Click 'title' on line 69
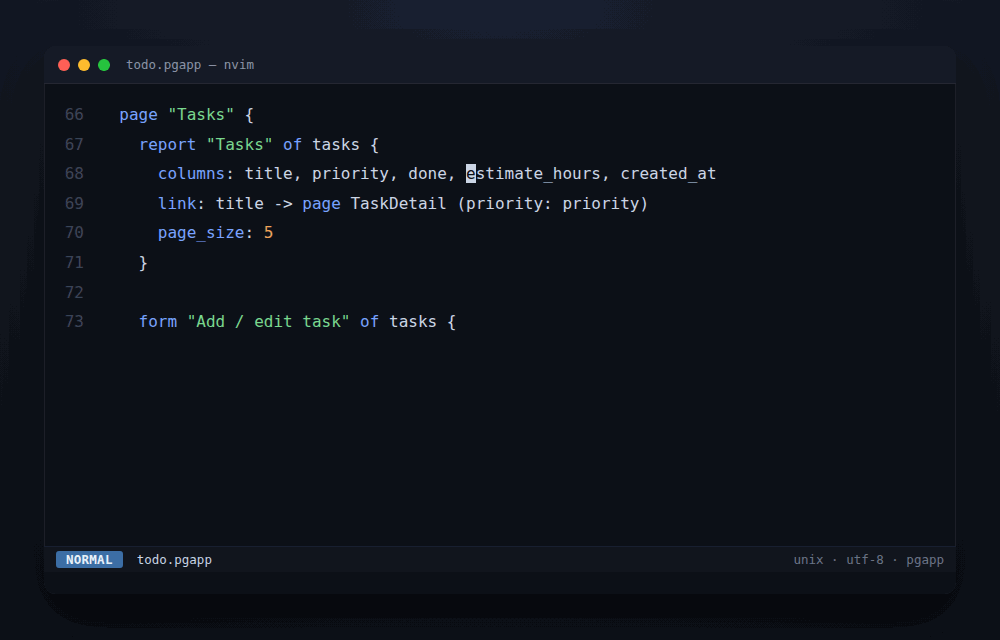Image resolution: width=1000 pixels, height=640 pixels. tap(240, 203)
